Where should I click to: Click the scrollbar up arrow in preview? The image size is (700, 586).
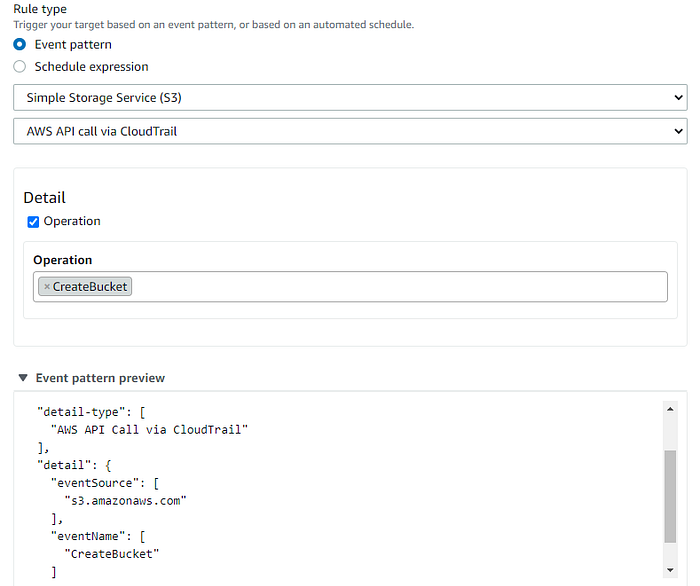pyautogui.click(x=670, y=409)
